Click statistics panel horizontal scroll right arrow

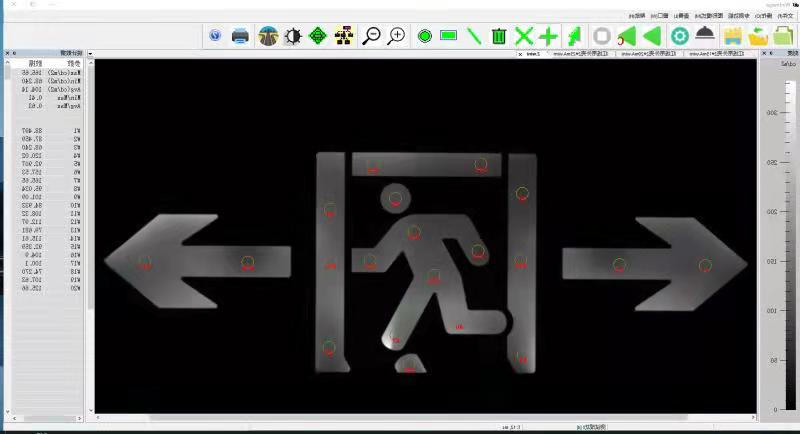pyautogui.click(x=79, y=419)
